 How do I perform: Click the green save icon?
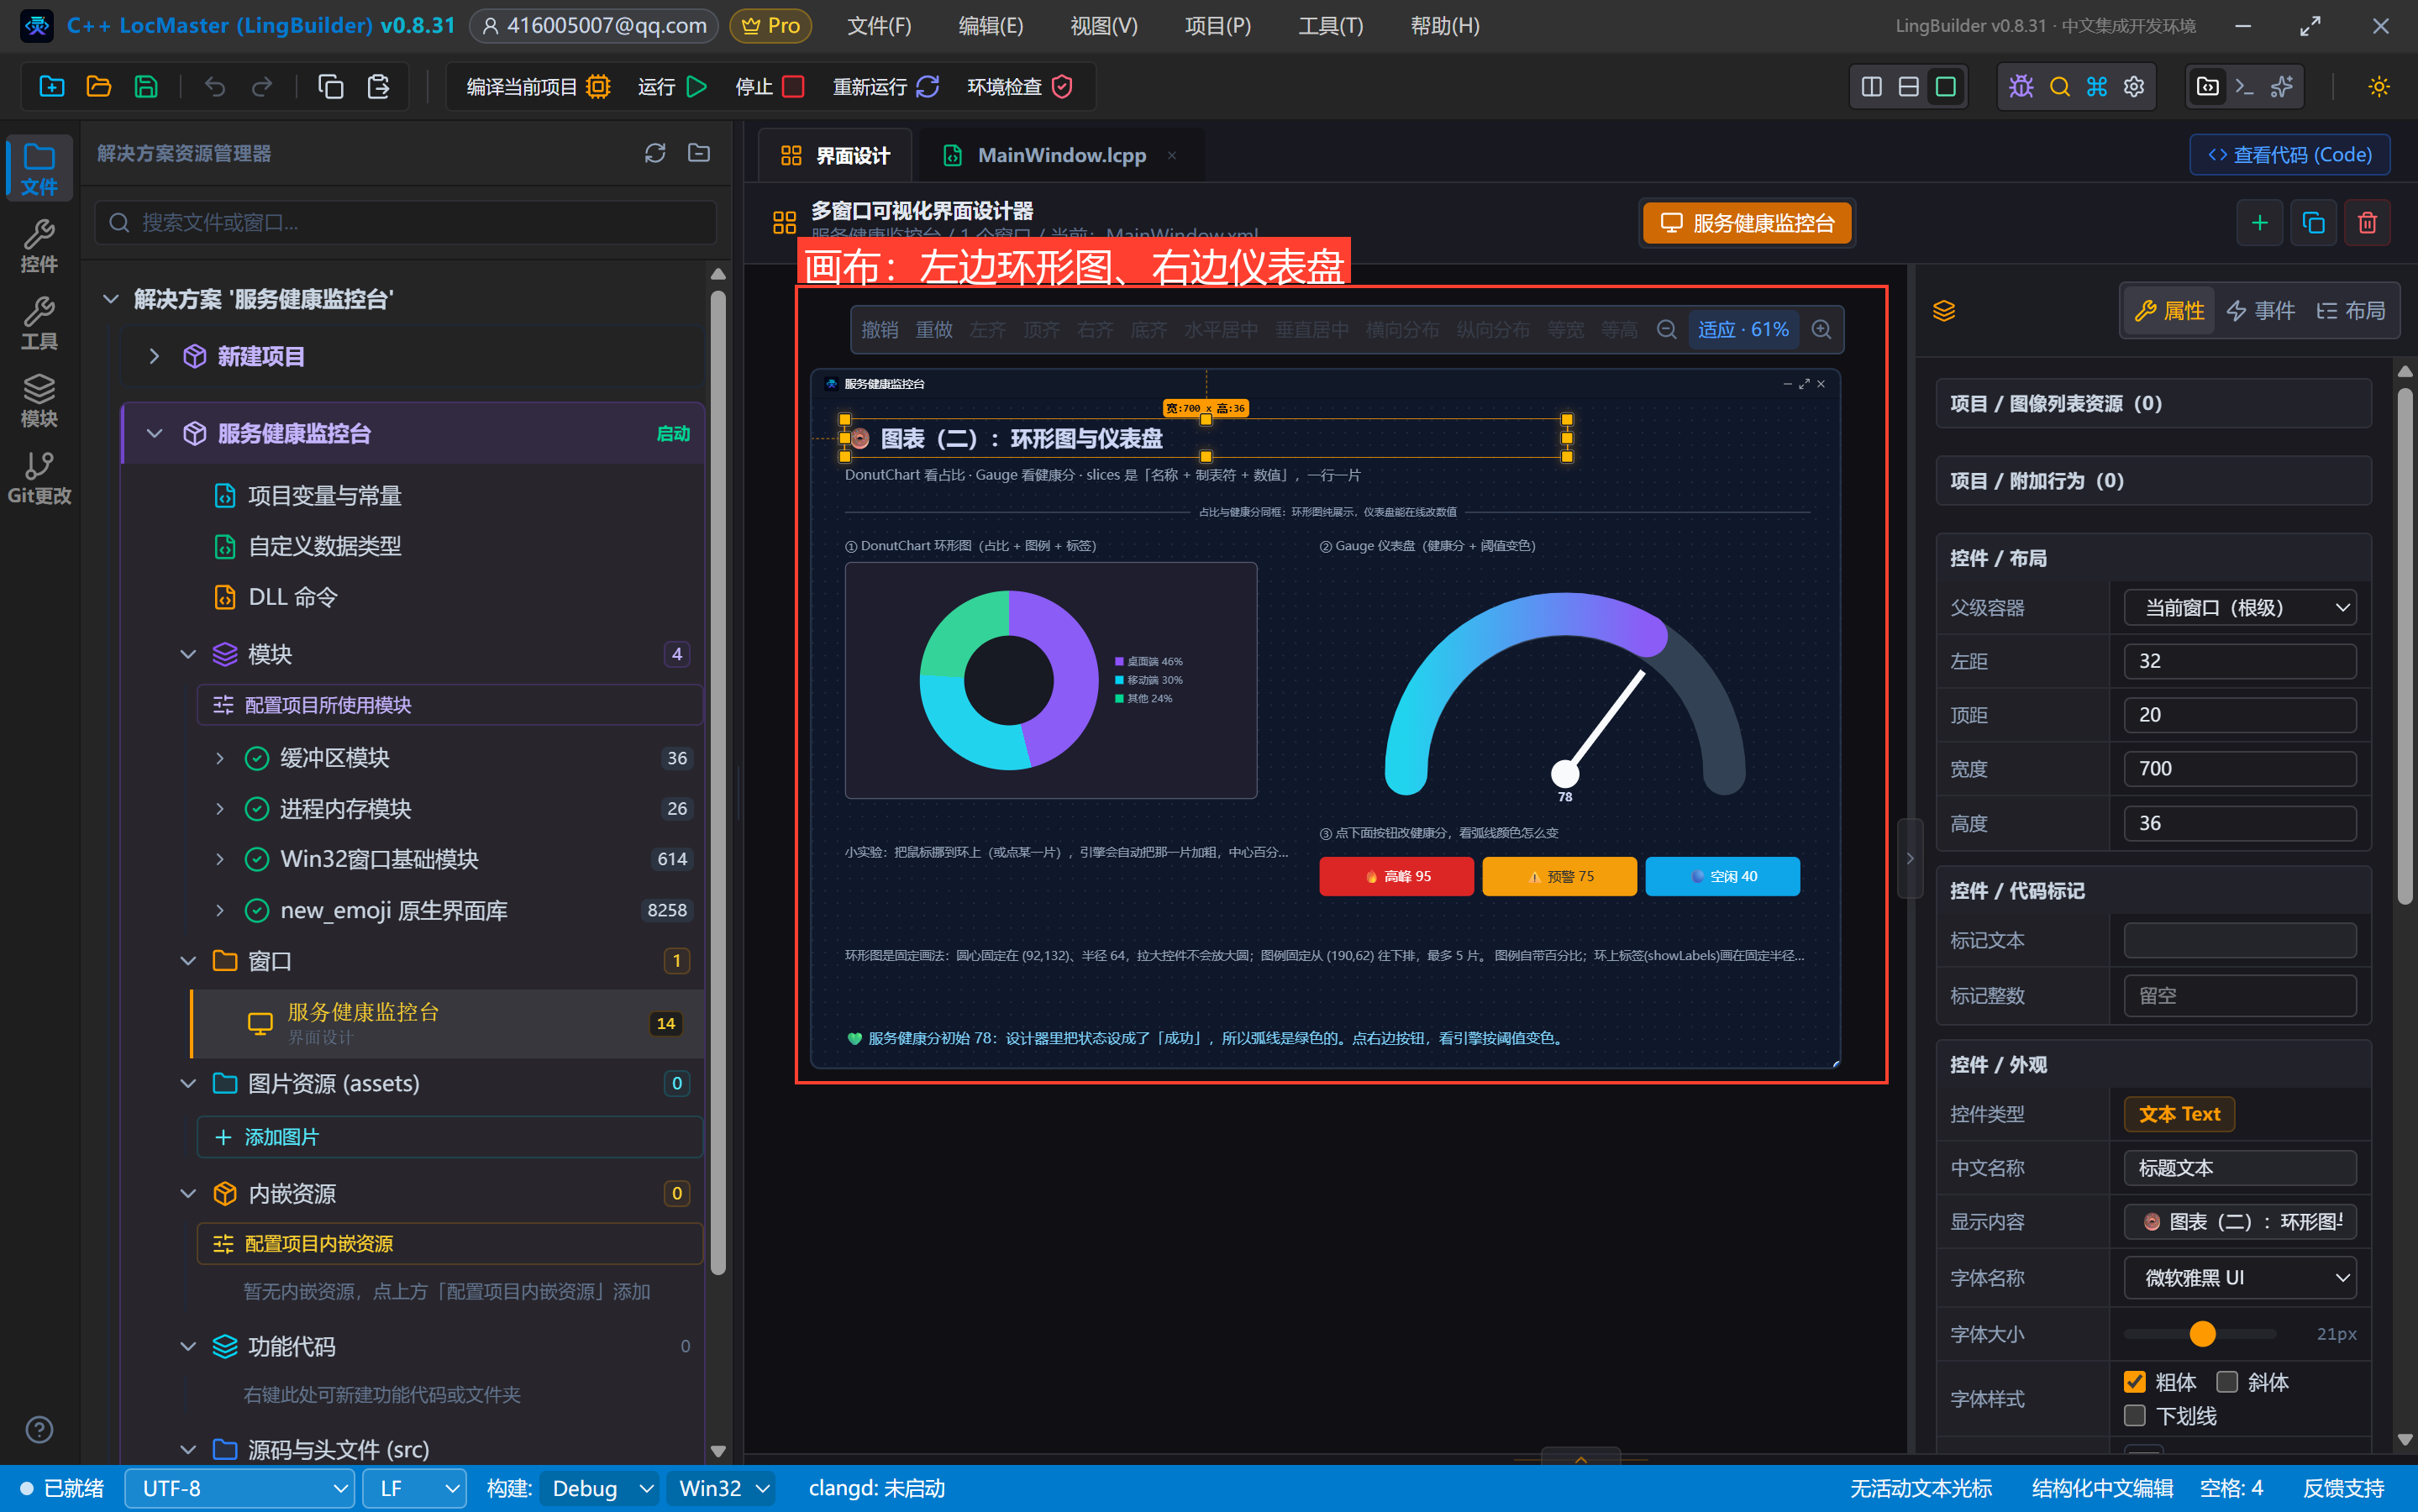pos(146,87)
